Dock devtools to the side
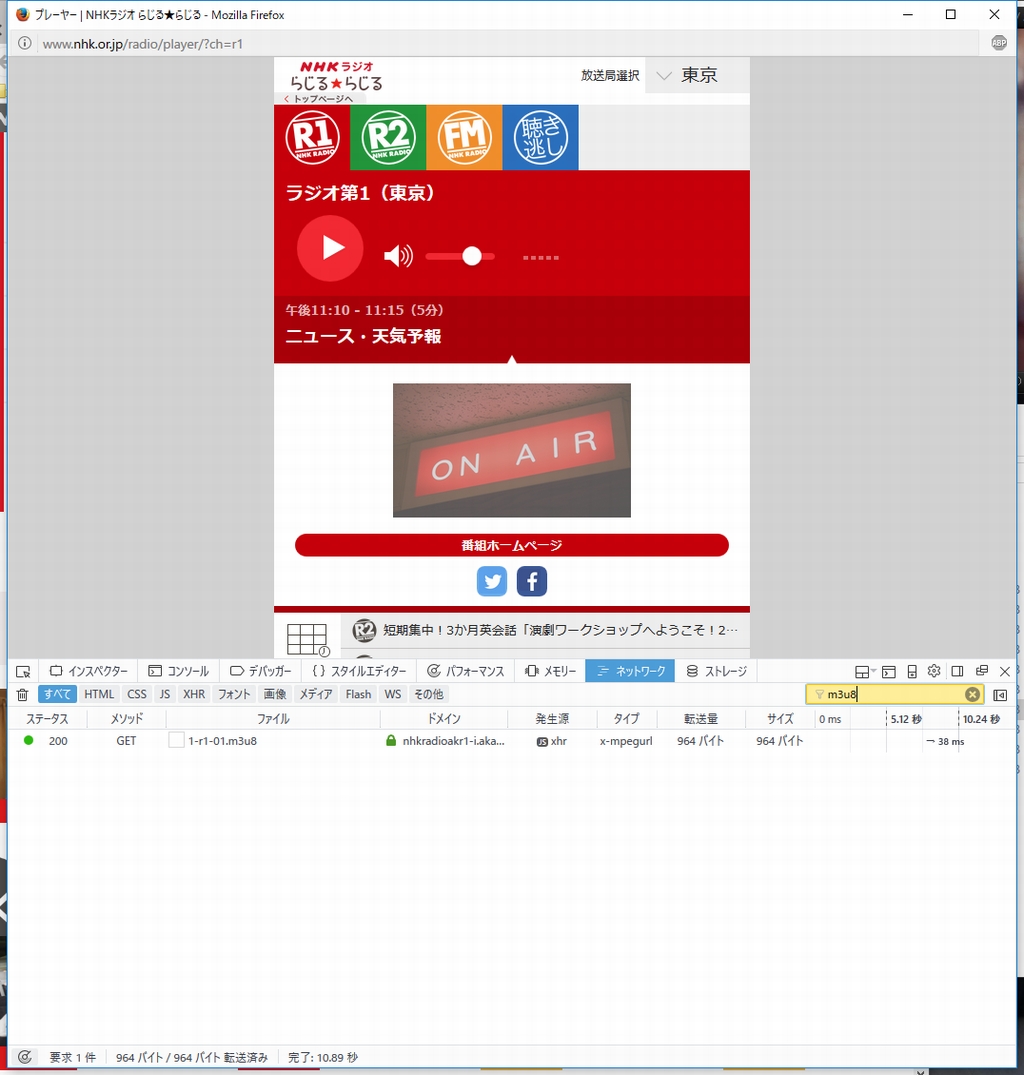 (958, 671)
